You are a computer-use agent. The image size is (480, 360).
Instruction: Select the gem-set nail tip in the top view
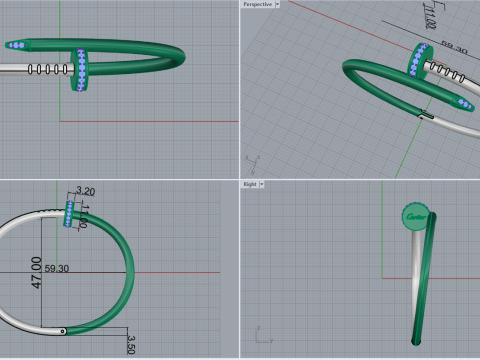17,45
